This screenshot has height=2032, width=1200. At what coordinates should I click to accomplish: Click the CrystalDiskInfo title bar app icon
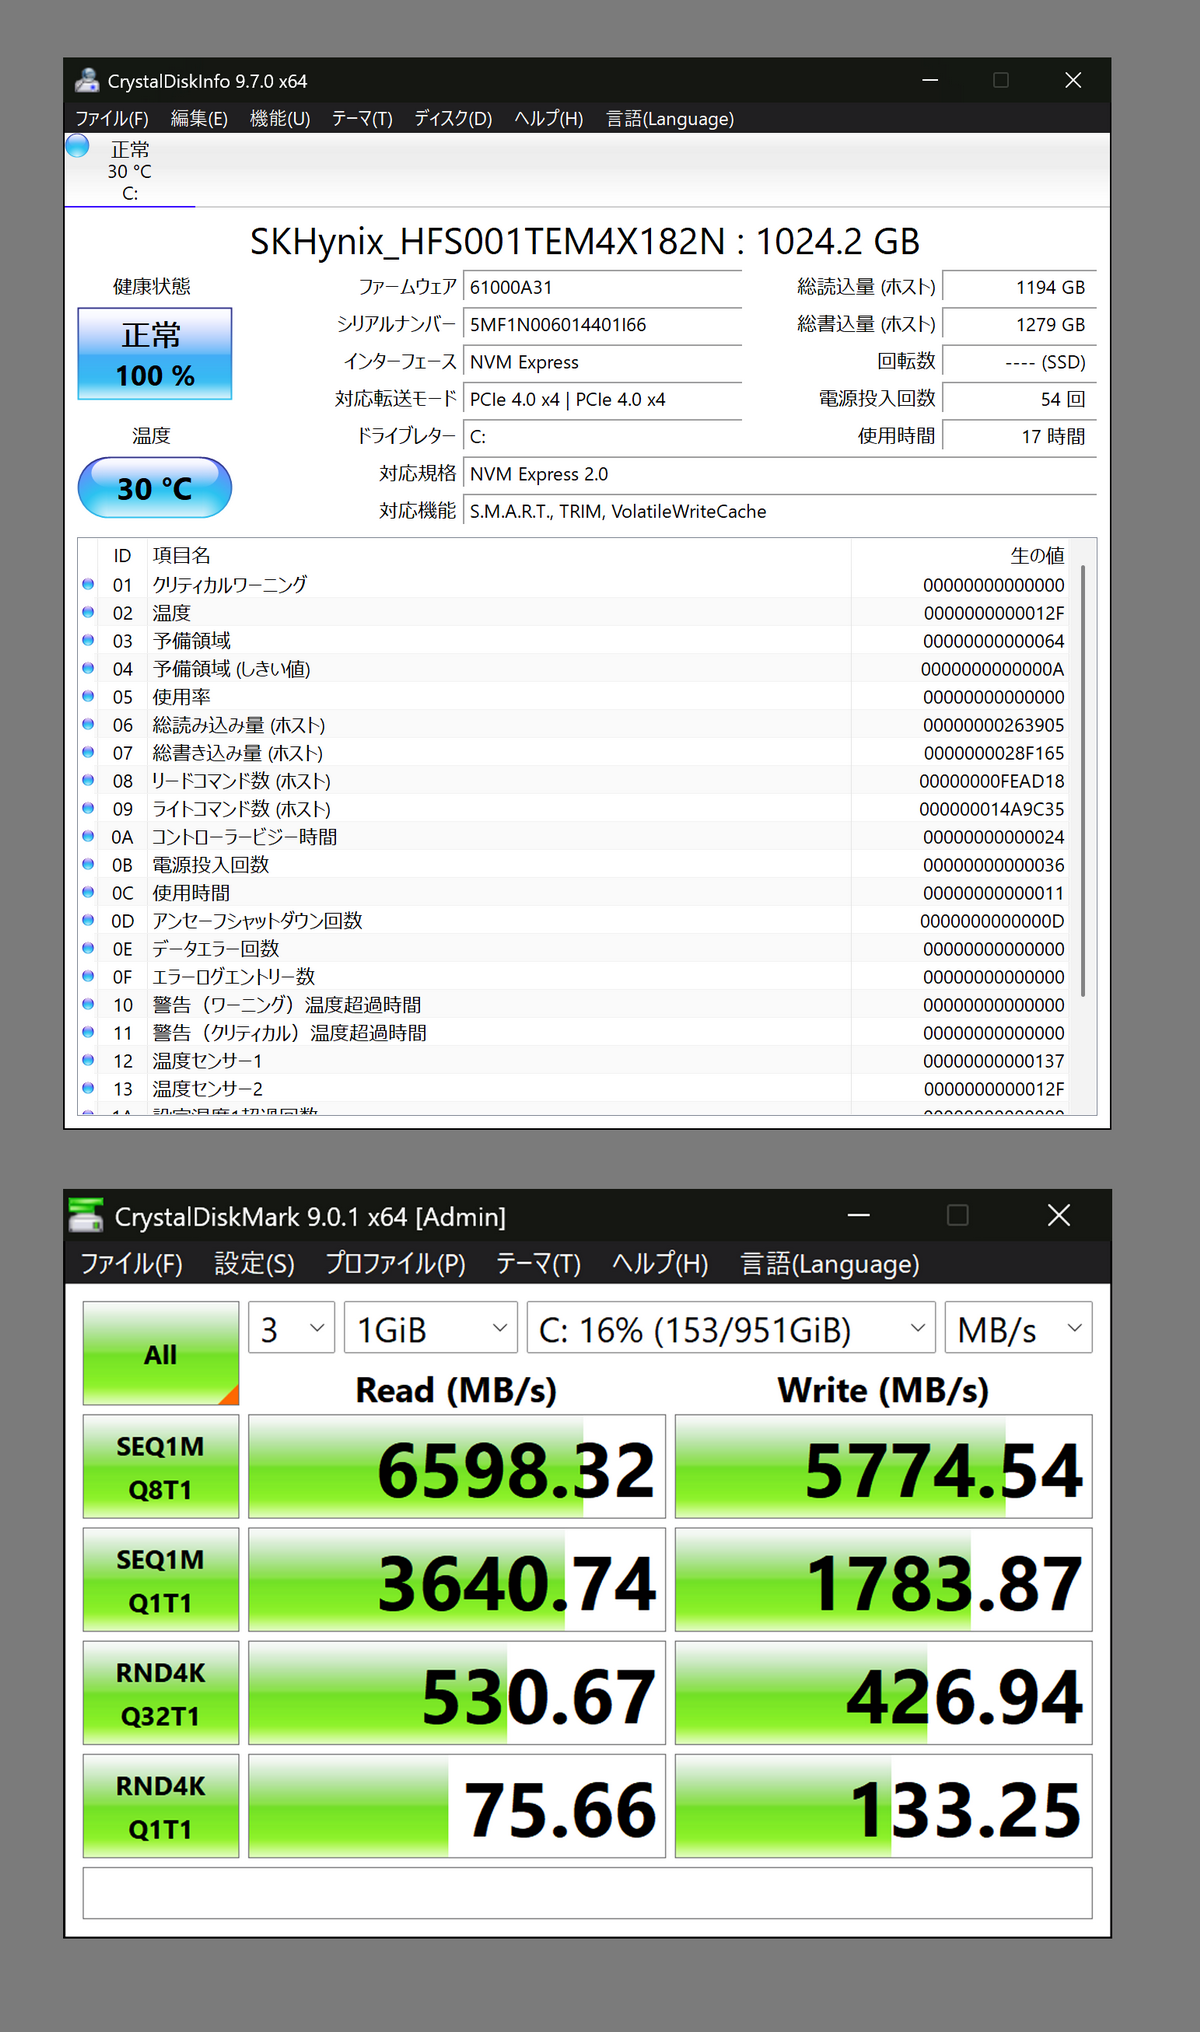pos(87,80)
